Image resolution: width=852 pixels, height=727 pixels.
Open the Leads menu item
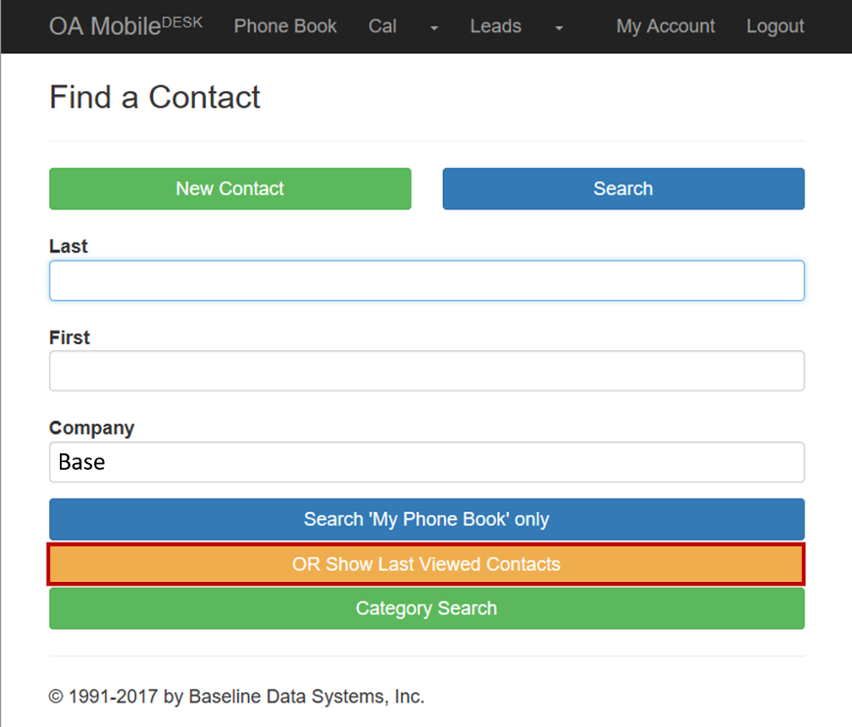click(496, 26)
